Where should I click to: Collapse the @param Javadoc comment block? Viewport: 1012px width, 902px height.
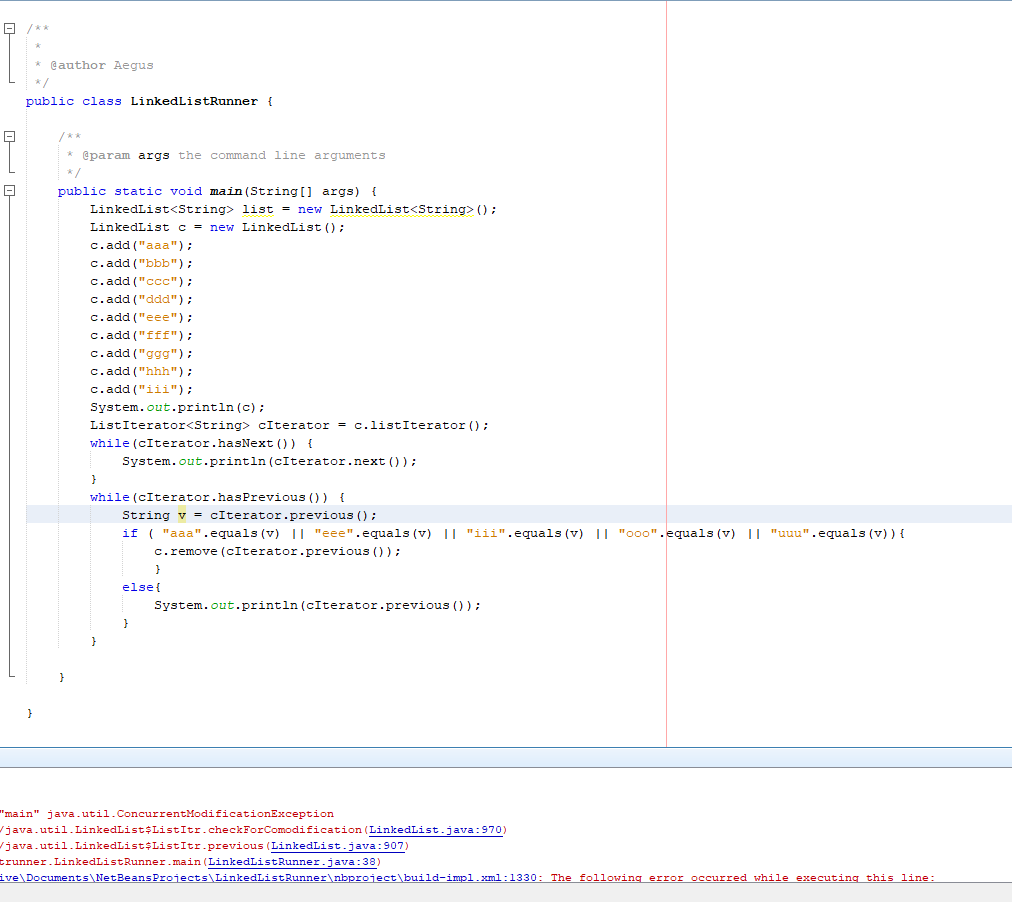(10, 136)
